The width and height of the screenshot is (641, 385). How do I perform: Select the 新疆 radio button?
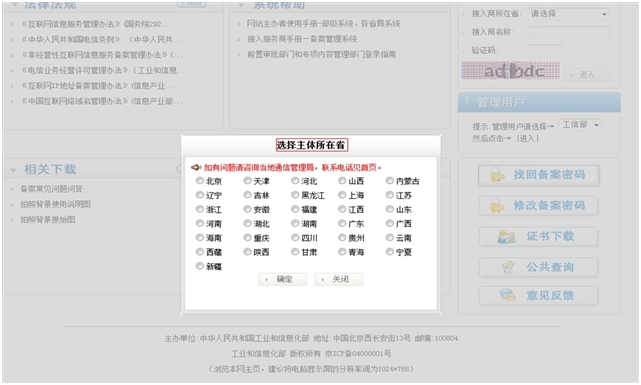[199, 266]
